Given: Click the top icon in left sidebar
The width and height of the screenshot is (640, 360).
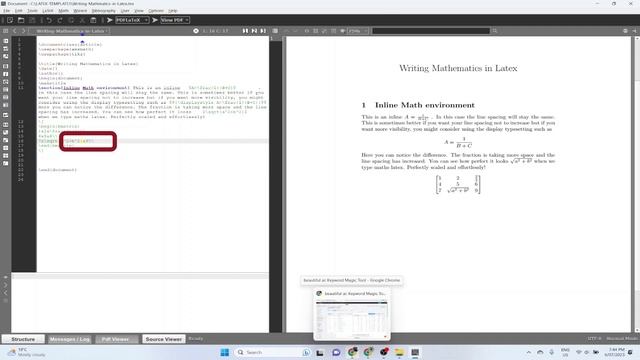Looking at the screenshot, I should 6,41.
